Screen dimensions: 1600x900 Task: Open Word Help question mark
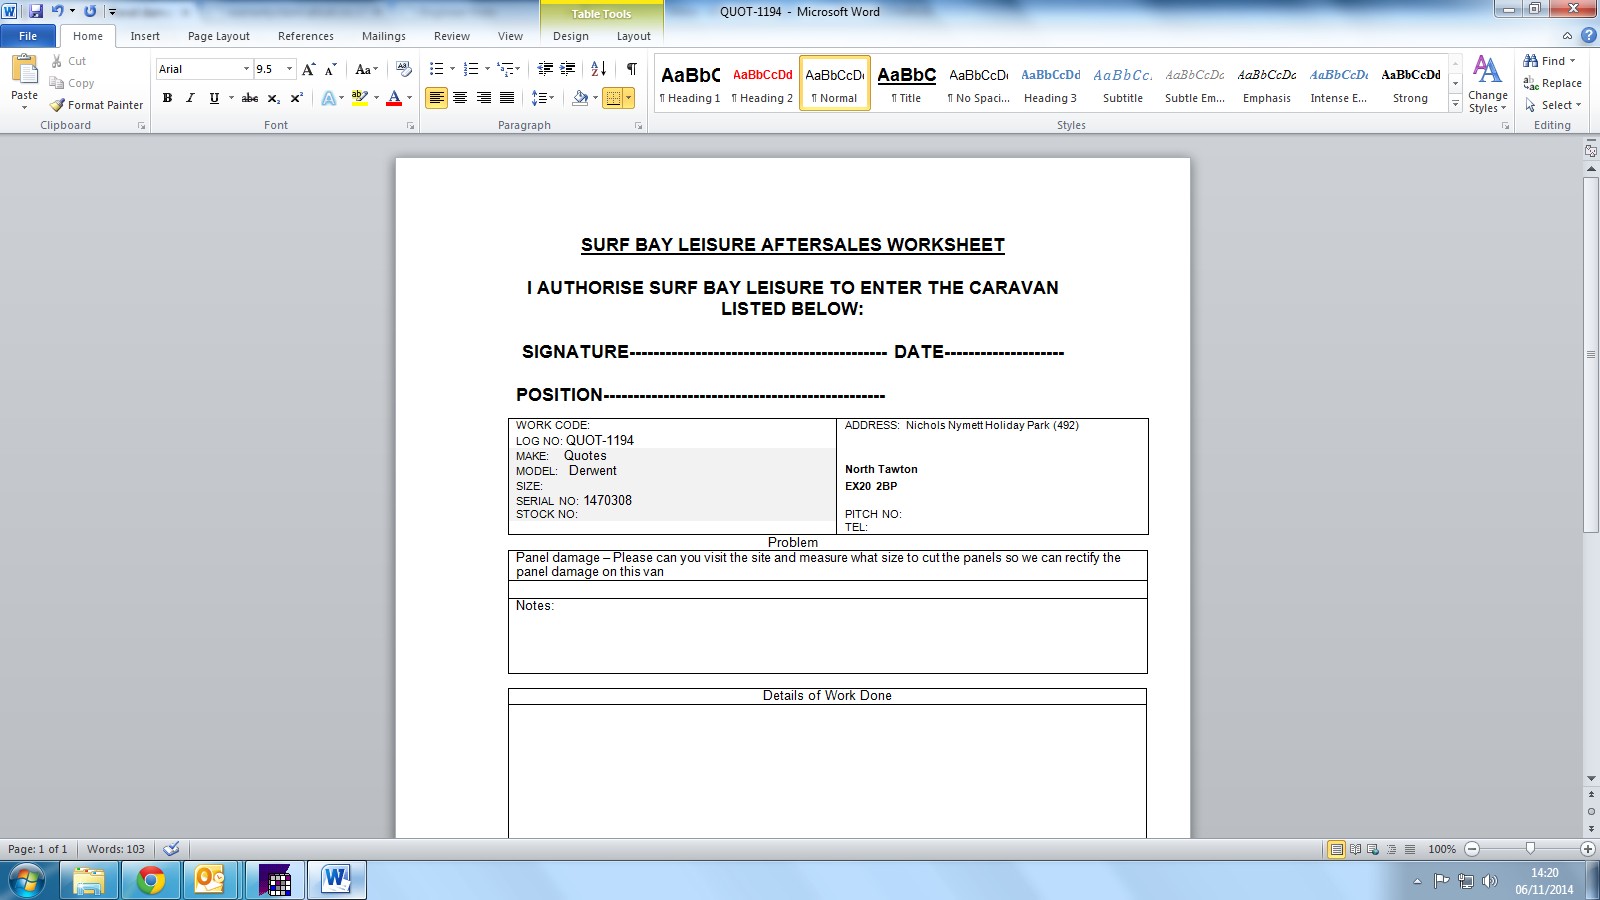pos(1588,36)
